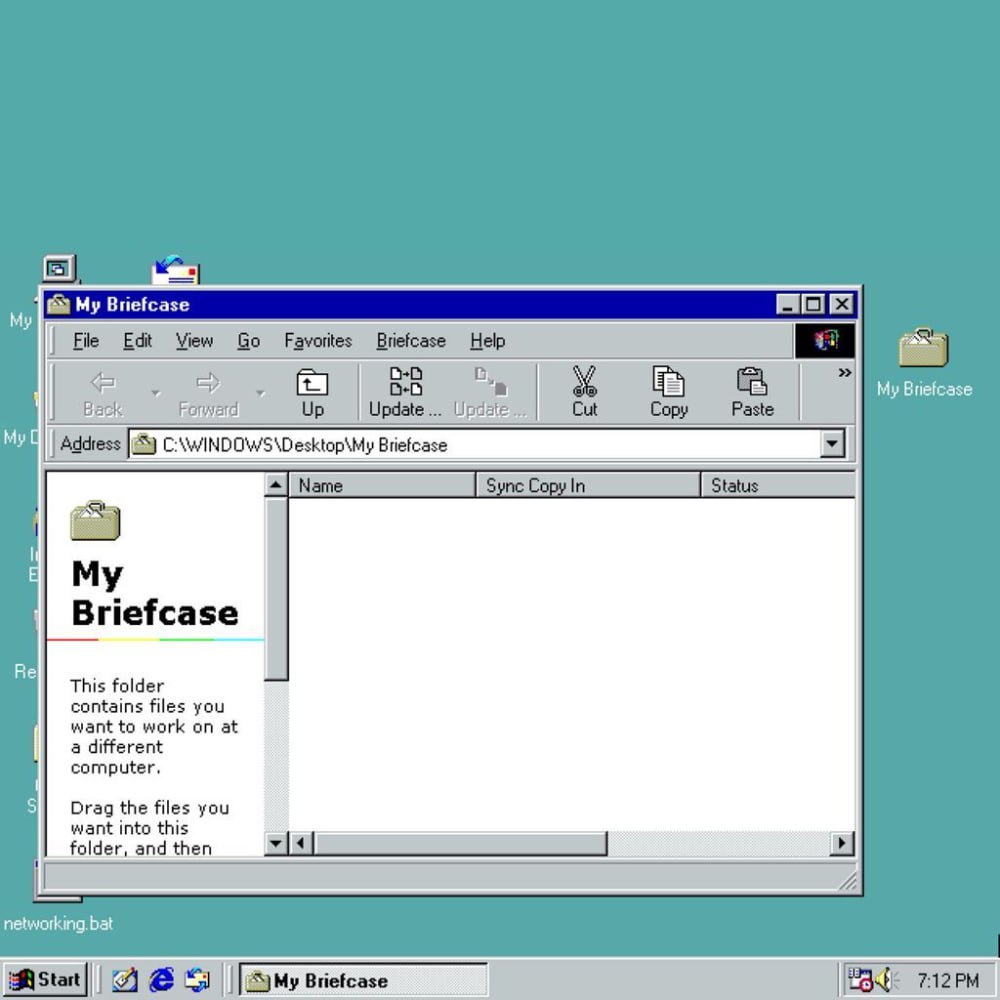Click the horizontal scrollbar thumb
The image size is (1000, 1000).
pyautogui.click(x=459, y=843)
